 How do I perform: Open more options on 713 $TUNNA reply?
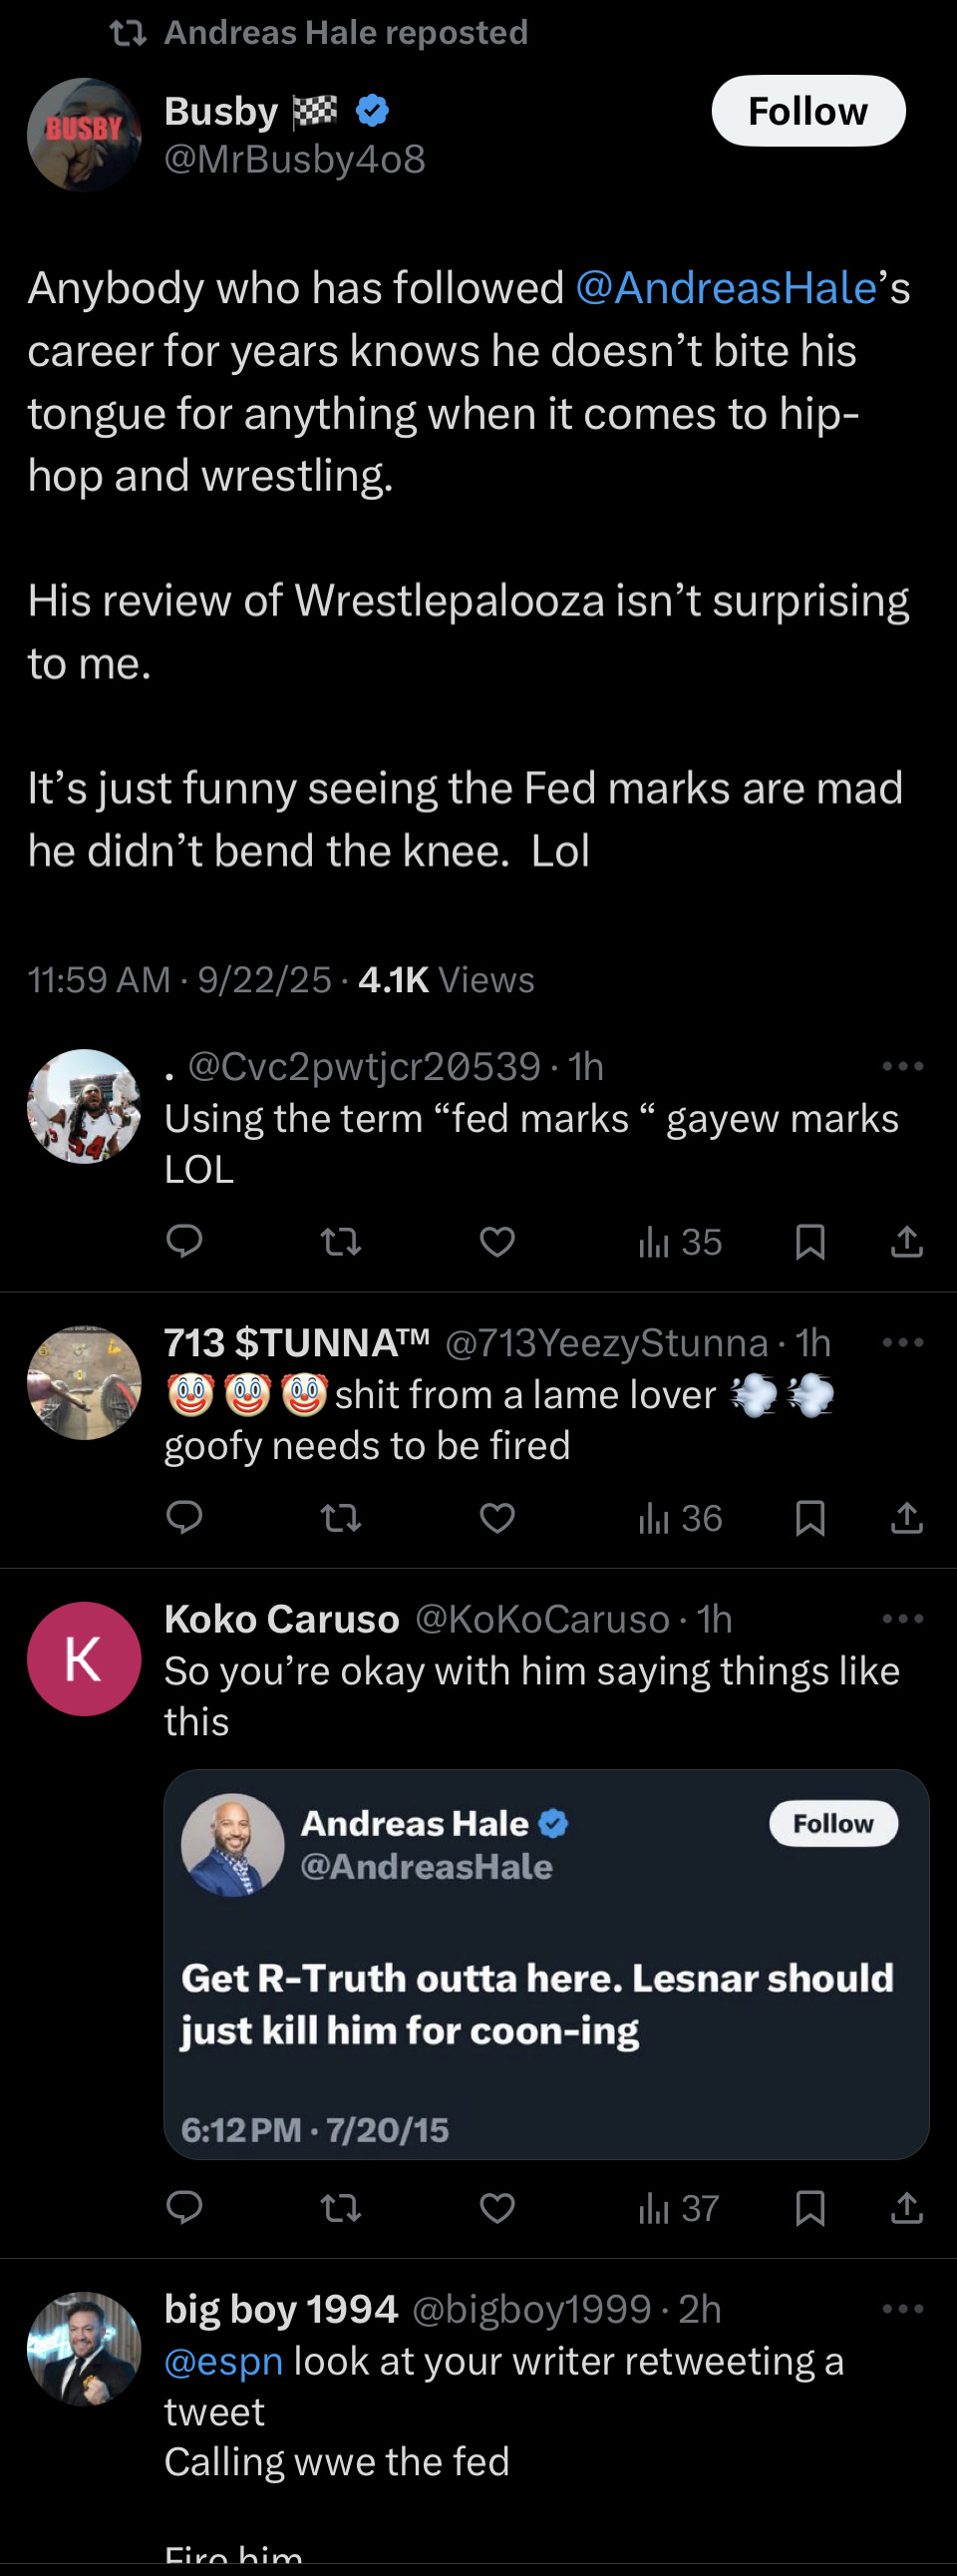[x=902, y=1342]
